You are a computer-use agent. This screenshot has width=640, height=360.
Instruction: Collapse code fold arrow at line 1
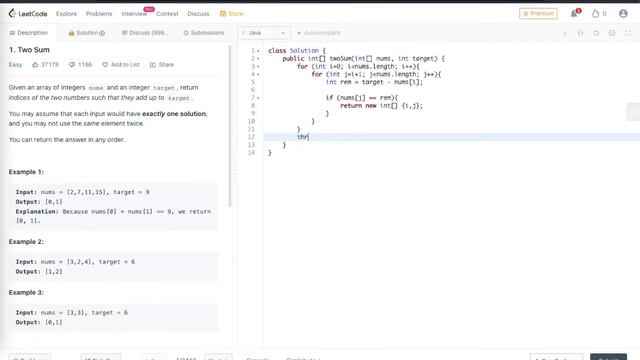(258, 51)
